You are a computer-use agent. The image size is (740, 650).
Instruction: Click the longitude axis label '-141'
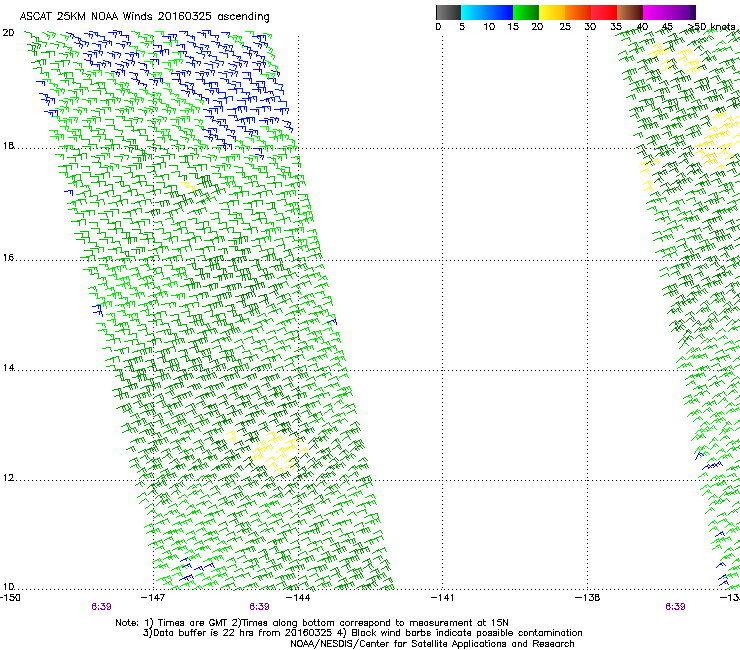tap(443, 598)
